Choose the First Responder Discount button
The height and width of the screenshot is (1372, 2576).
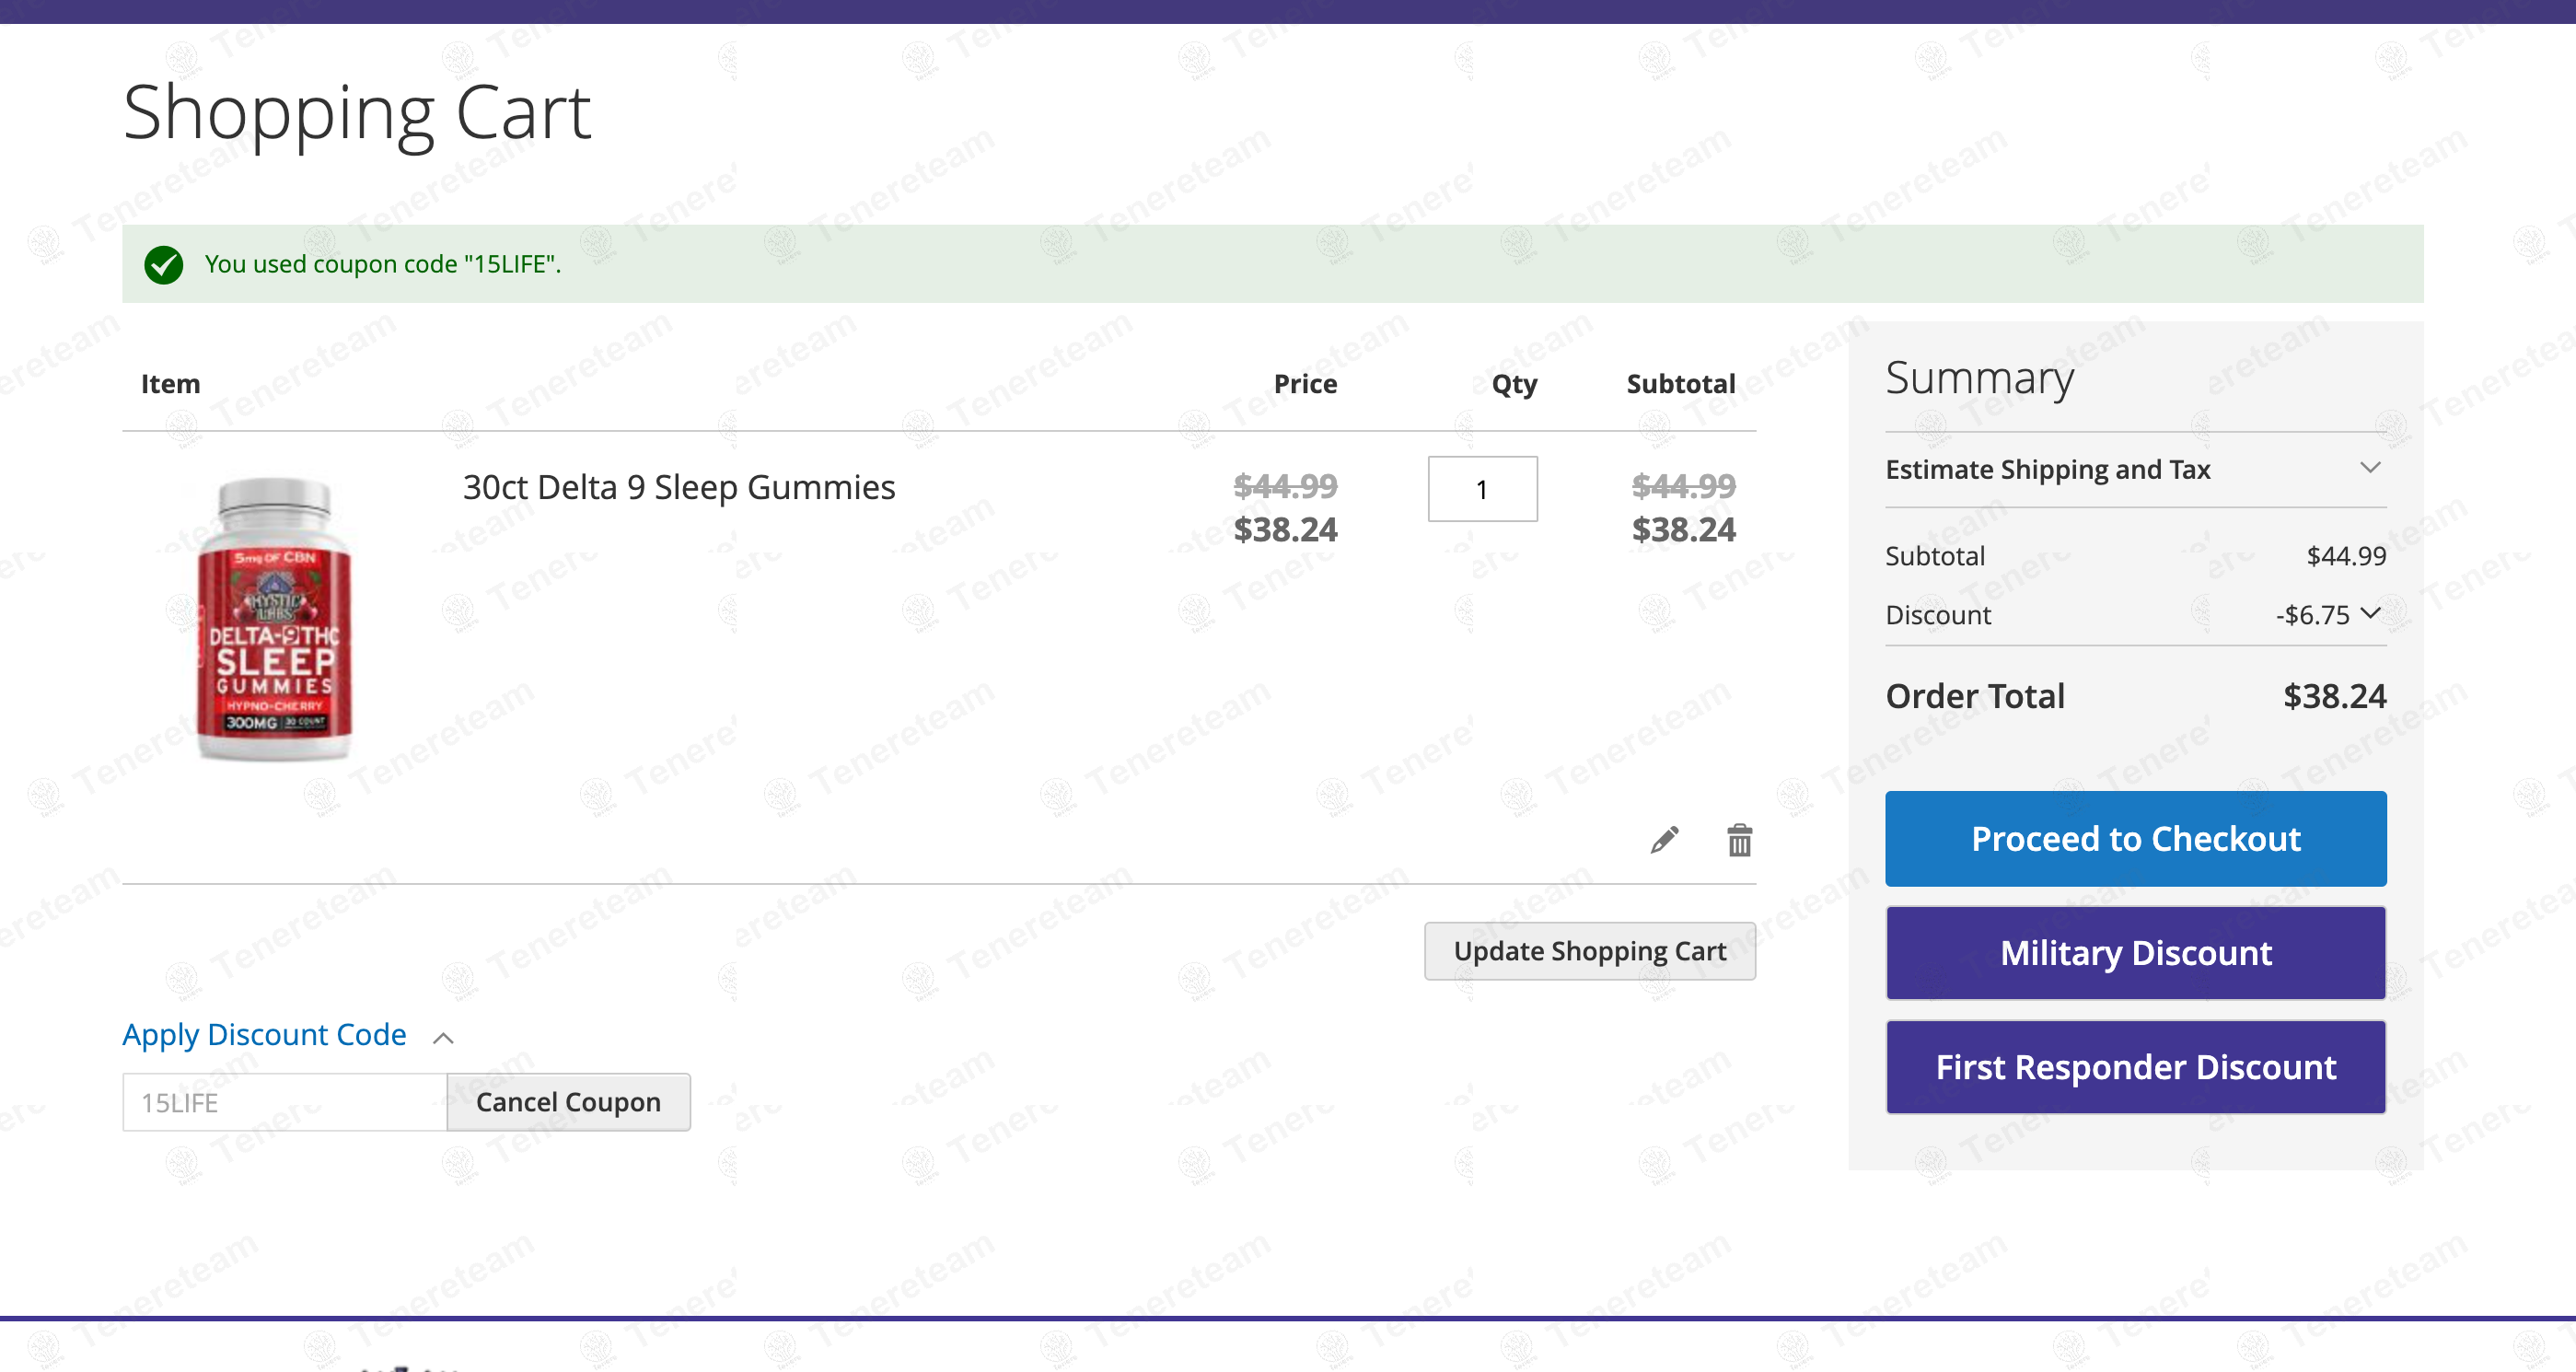2135,1067
